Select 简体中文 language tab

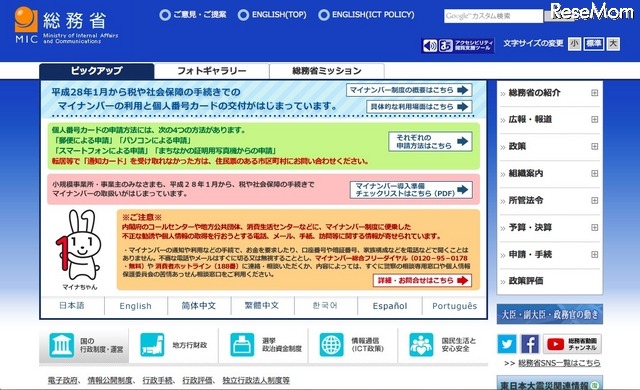pyautogui.click(x=199, y=306)
